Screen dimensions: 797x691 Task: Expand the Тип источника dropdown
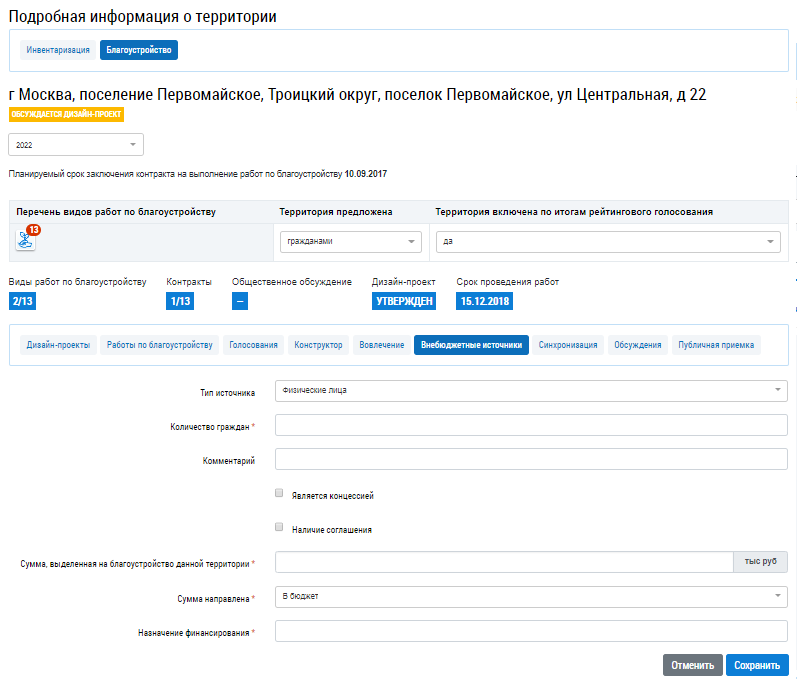pos(531,390)
